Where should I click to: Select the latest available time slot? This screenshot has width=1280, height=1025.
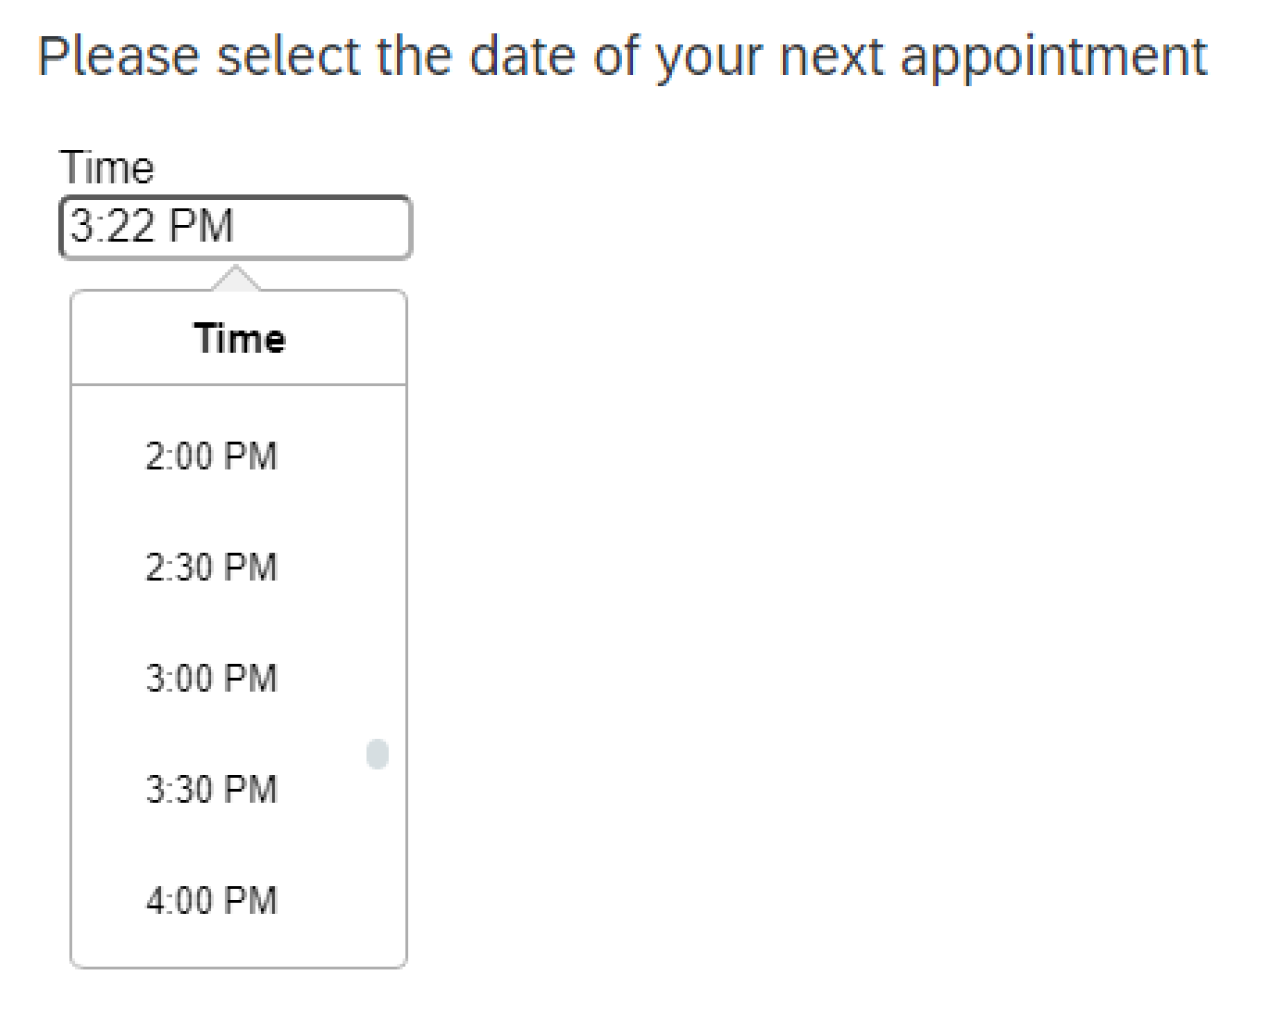(x=211, y=900)
